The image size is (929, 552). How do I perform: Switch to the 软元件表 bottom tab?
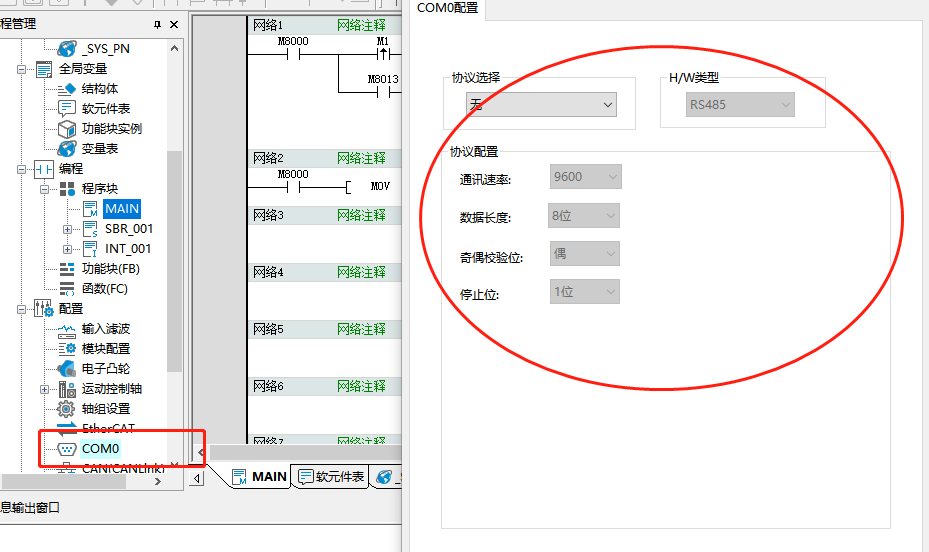click(x=331, y=477)
